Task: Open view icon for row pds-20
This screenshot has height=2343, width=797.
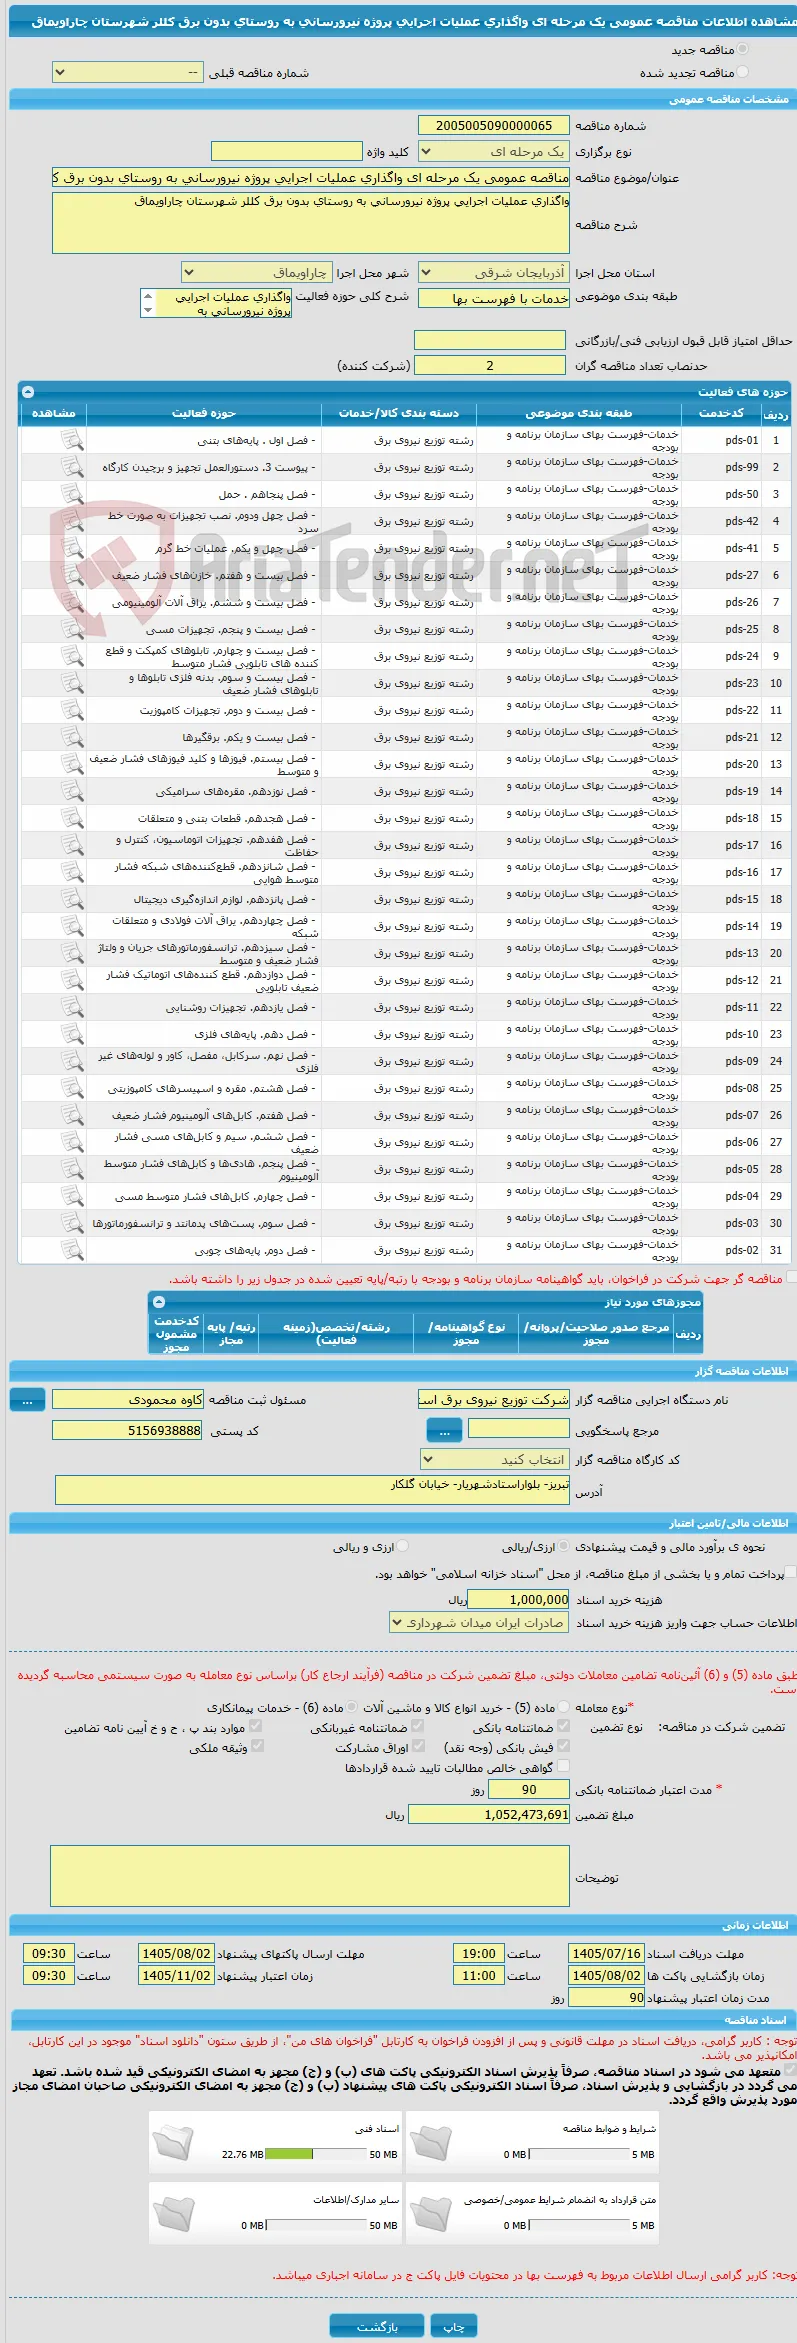Action: coord(72,764)
